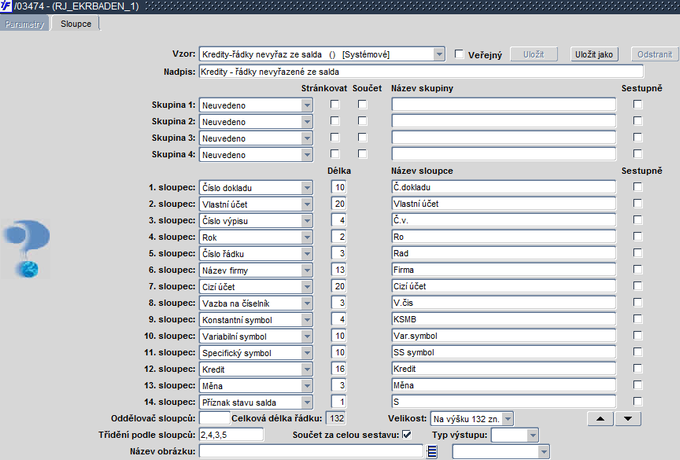Click the Délka field for 6. sloupec

tap(338, 270)
